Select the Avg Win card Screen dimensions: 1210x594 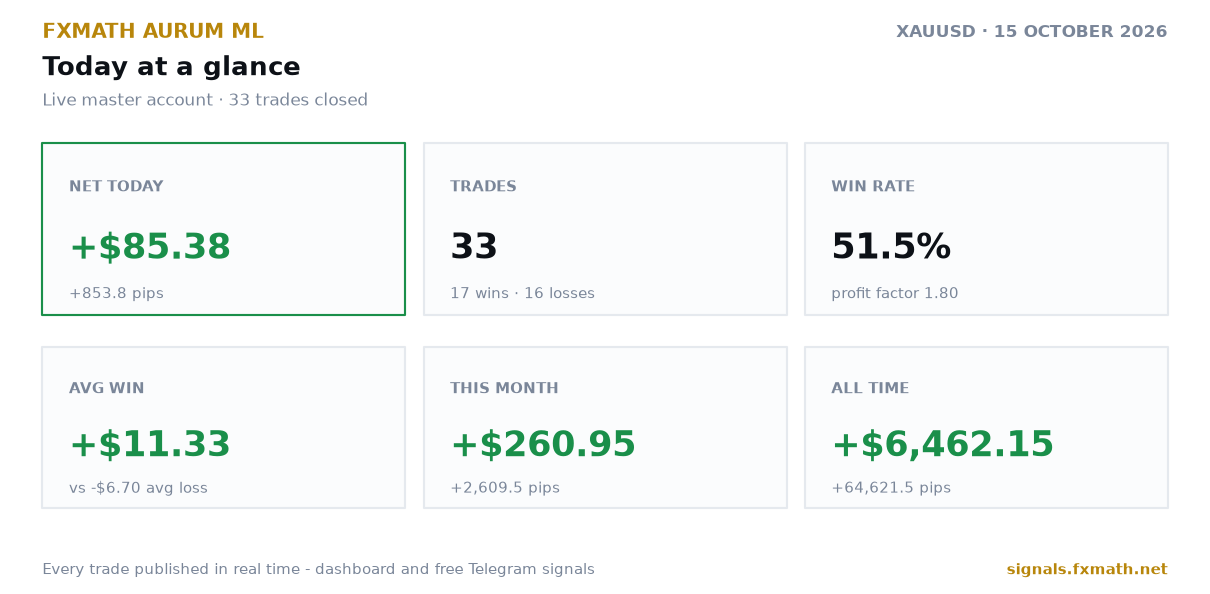[223, 428]
